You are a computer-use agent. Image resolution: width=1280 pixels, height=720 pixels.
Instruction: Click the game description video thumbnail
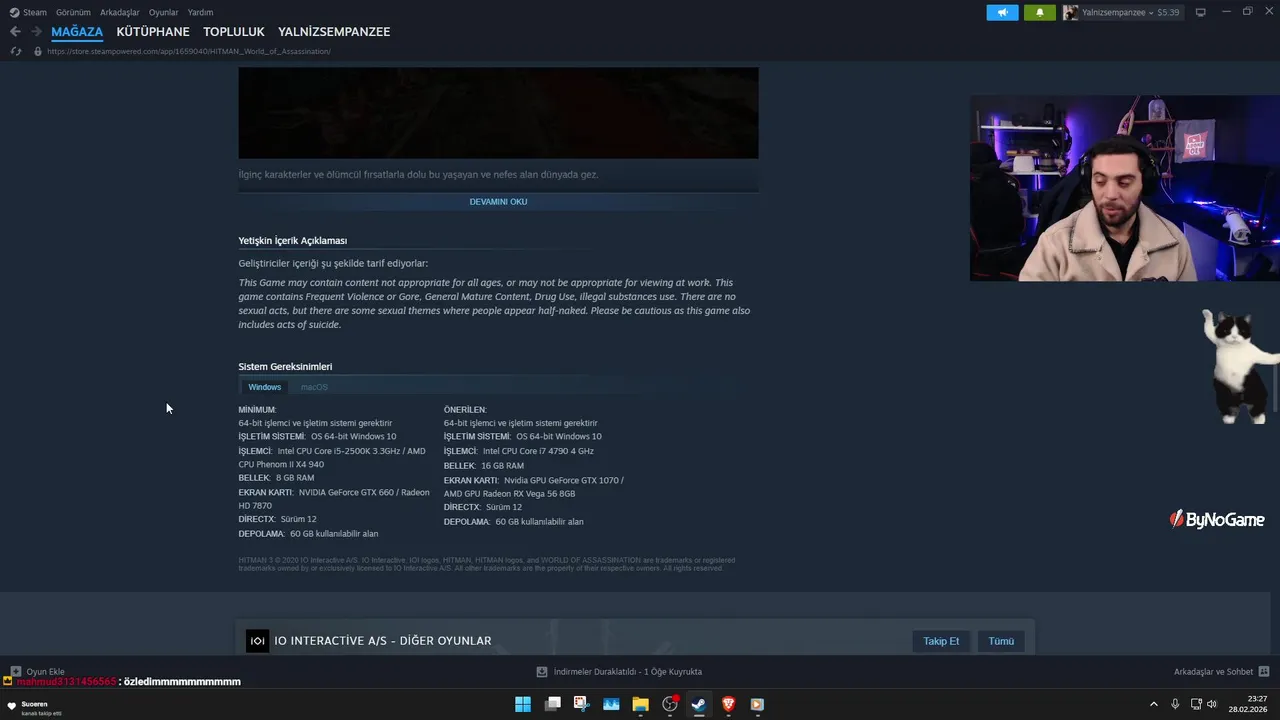point(498,112)
